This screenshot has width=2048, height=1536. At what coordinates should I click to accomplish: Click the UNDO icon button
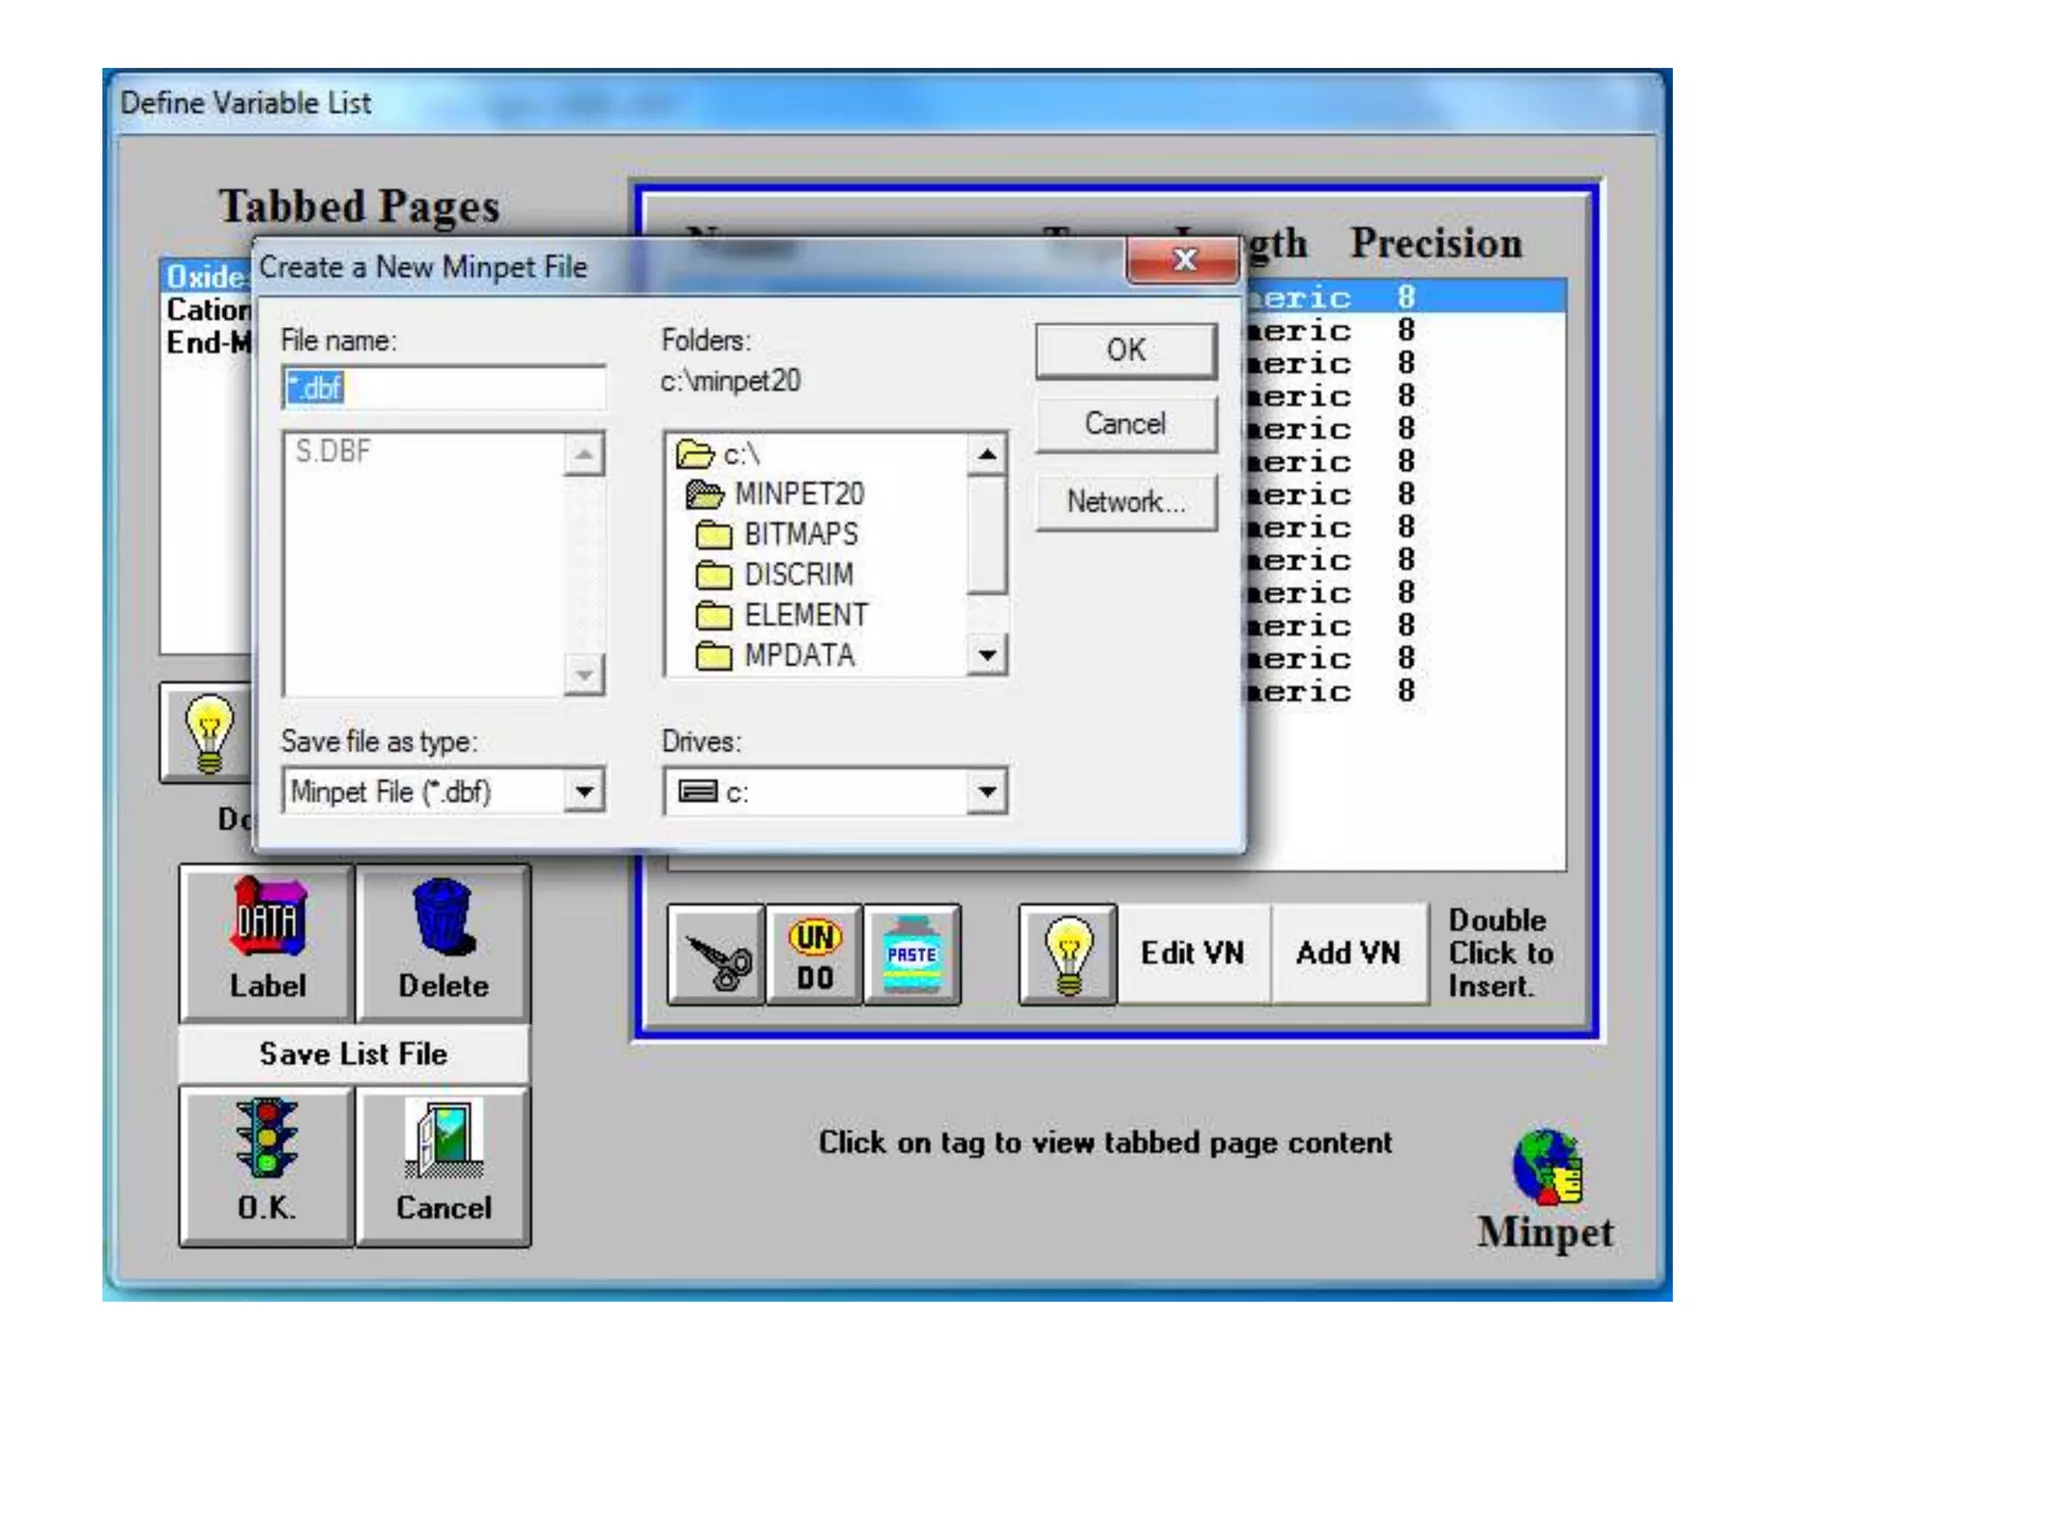(x=814, y=955)
